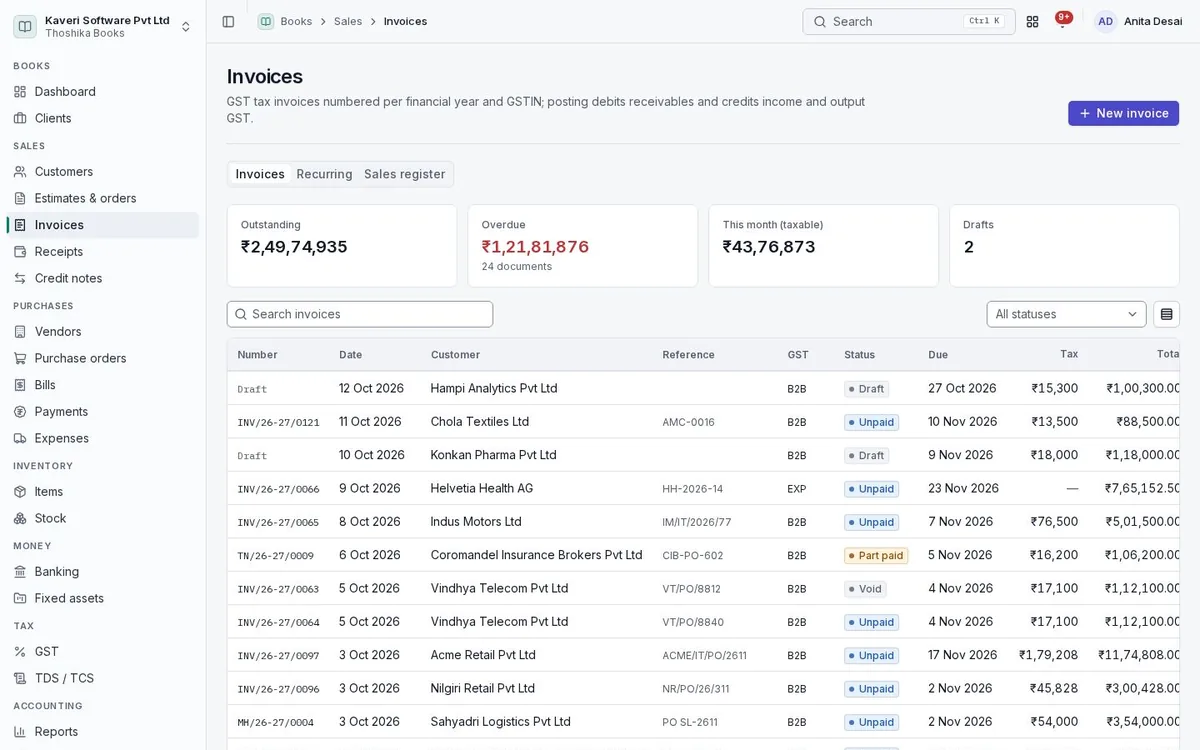Screen dimensions: 1200x750
Task: Open invoice INV/26-27/0121
Action: click(278, 423)
